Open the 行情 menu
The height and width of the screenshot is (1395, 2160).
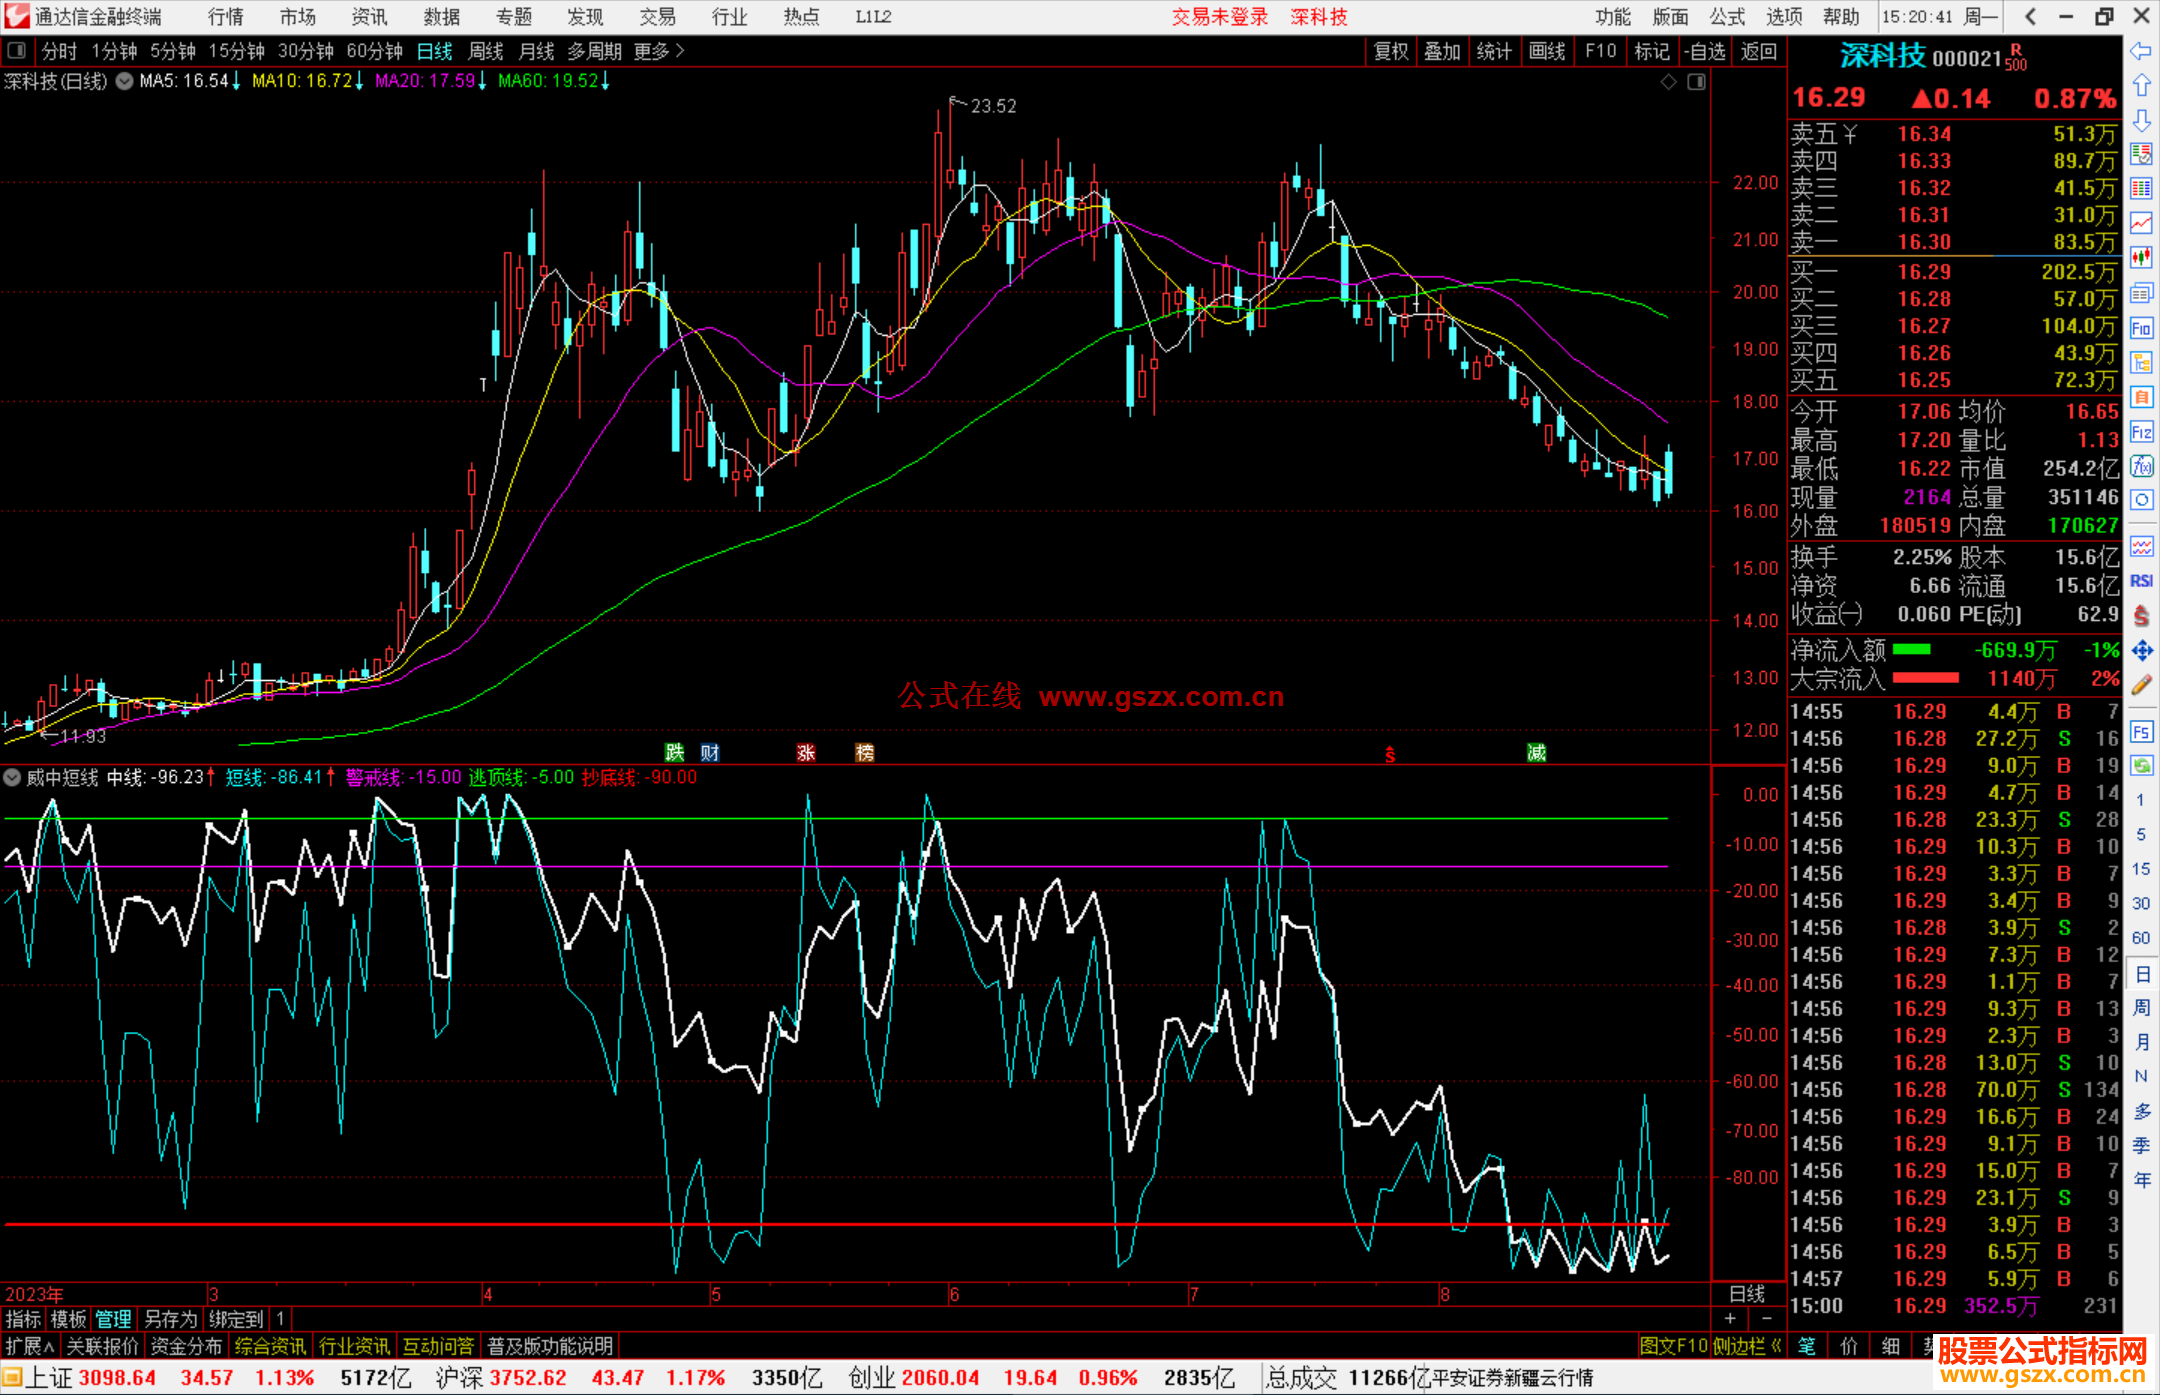(x=226, y=17)
